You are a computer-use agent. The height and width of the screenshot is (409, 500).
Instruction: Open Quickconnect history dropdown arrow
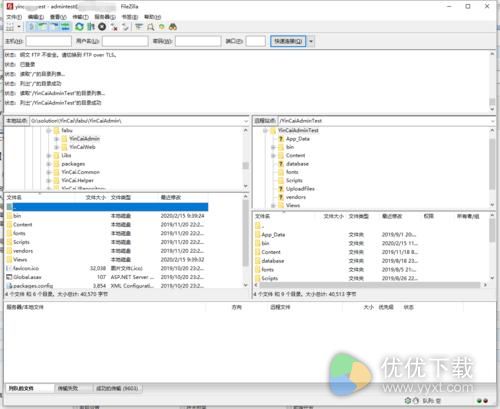(311, 41)
